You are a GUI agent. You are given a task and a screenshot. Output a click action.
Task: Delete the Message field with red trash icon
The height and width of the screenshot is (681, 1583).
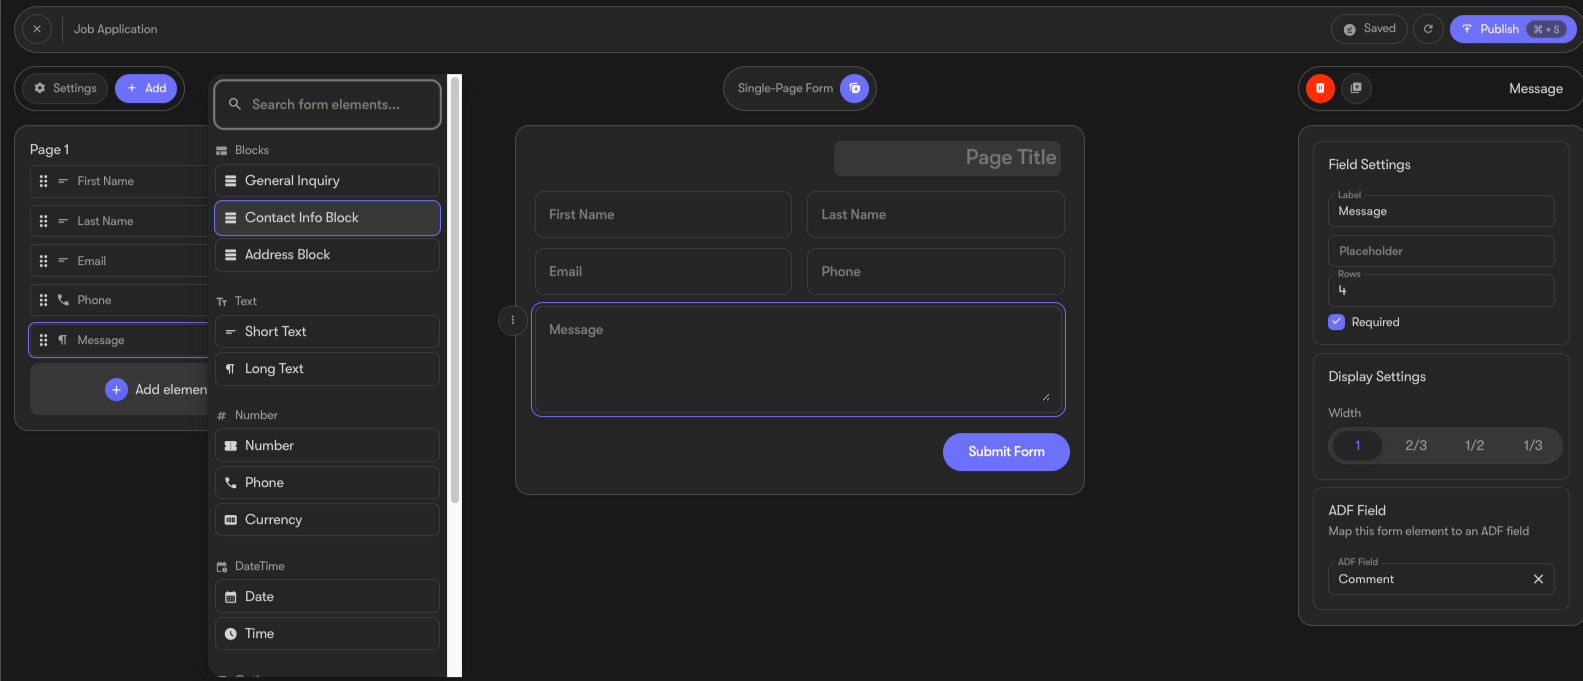click(x=1320, y=88)
